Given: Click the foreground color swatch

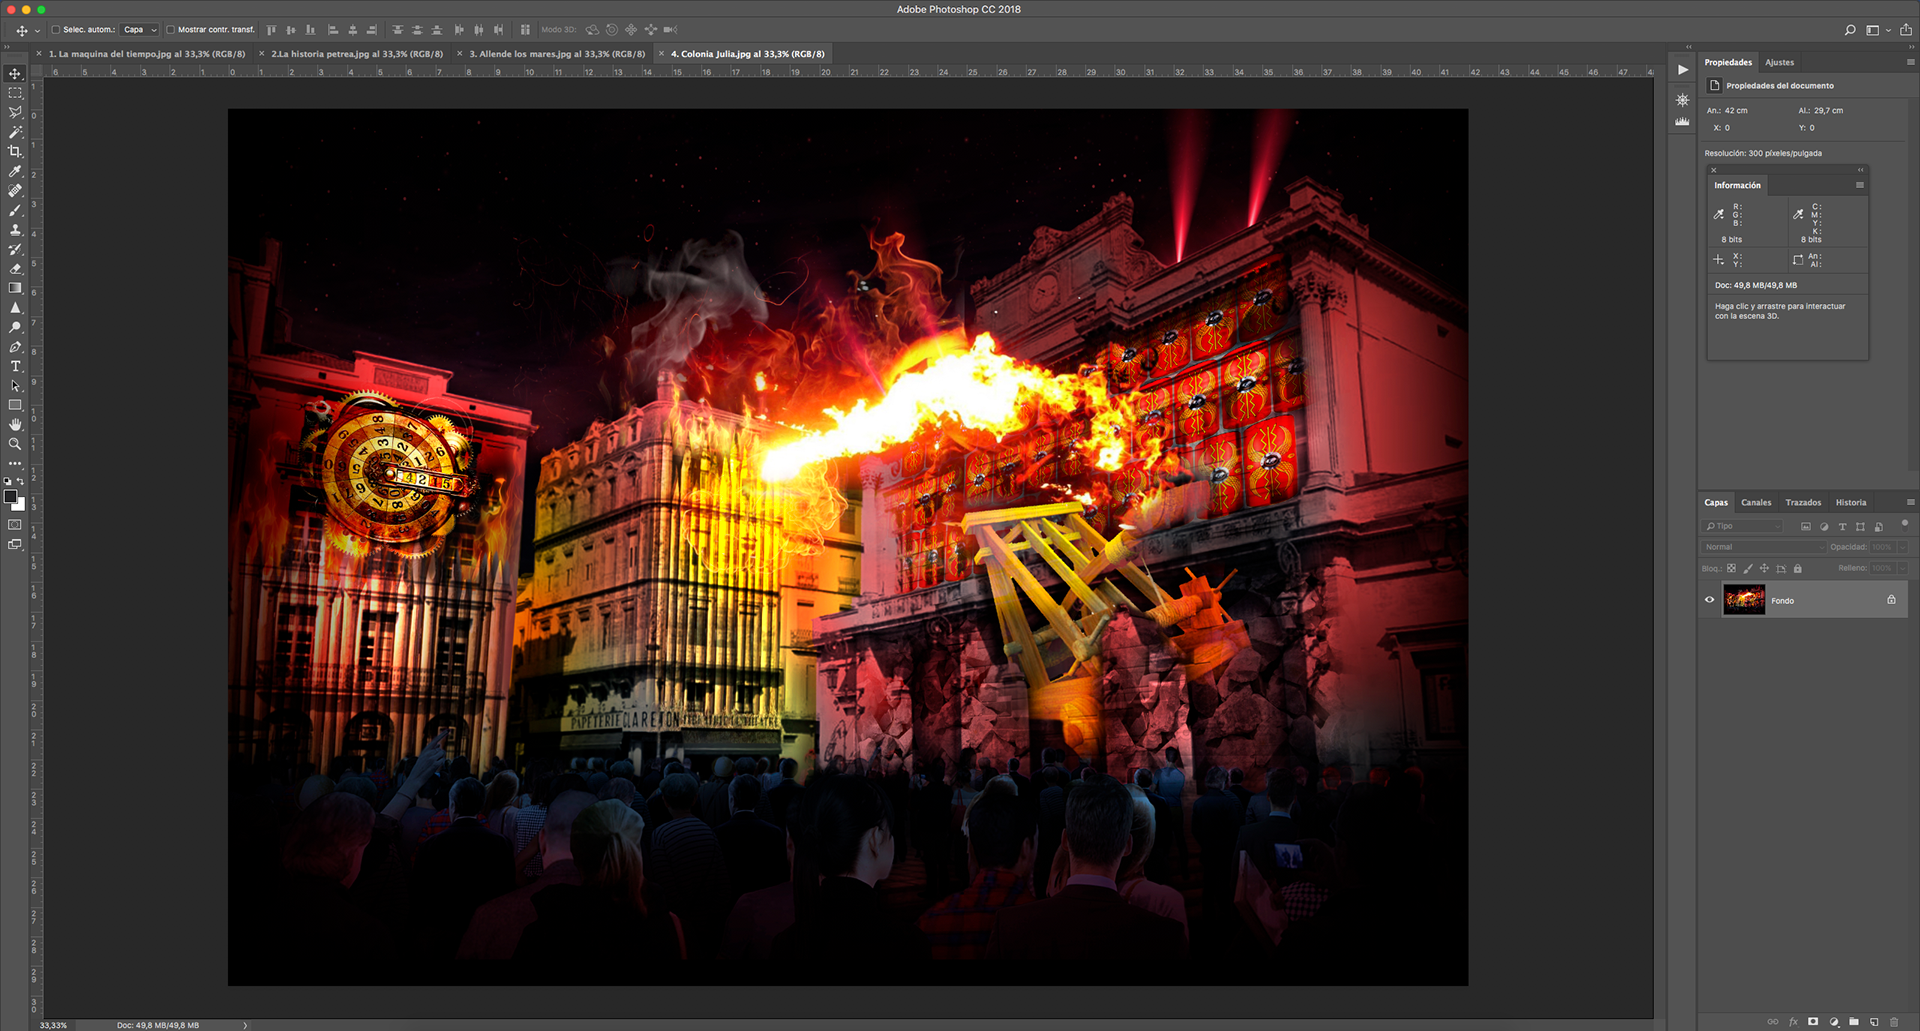Looking at the screenshot, I should [x=10, y=496].
